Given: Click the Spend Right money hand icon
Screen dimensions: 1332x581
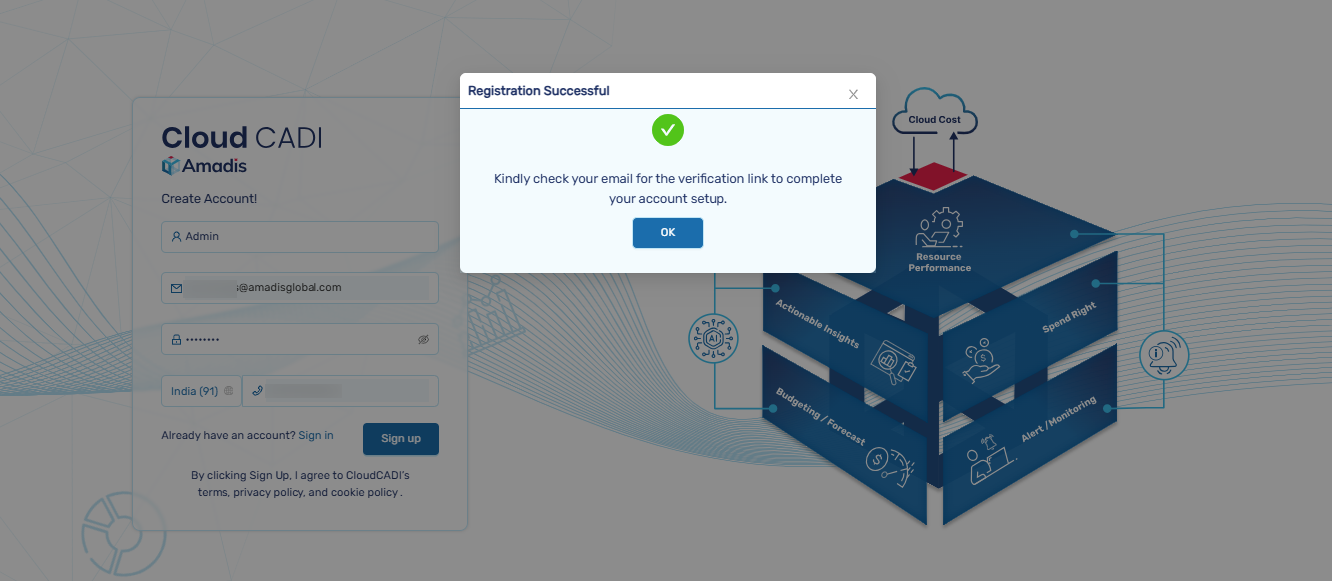Looking at the screenshot, I should (x=982, y=361).
